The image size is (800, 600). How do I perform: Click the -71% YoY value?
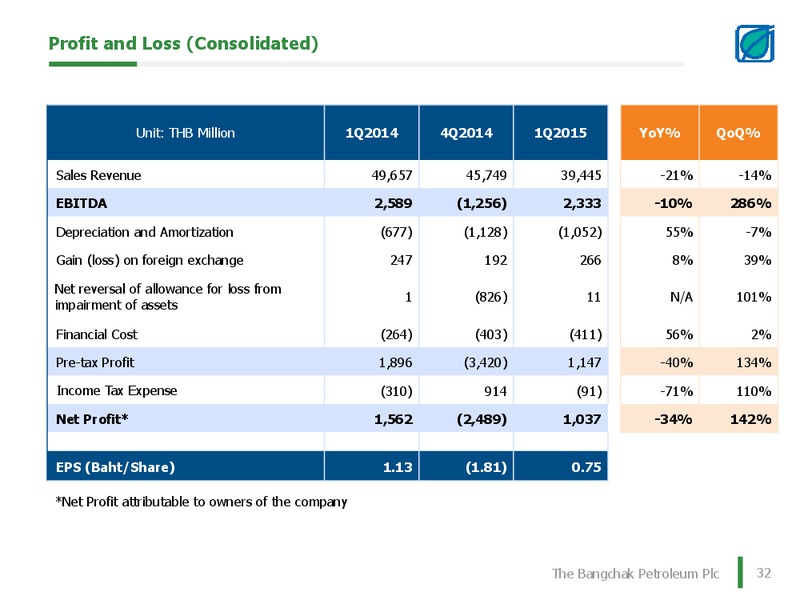click(x=677, y=391)
